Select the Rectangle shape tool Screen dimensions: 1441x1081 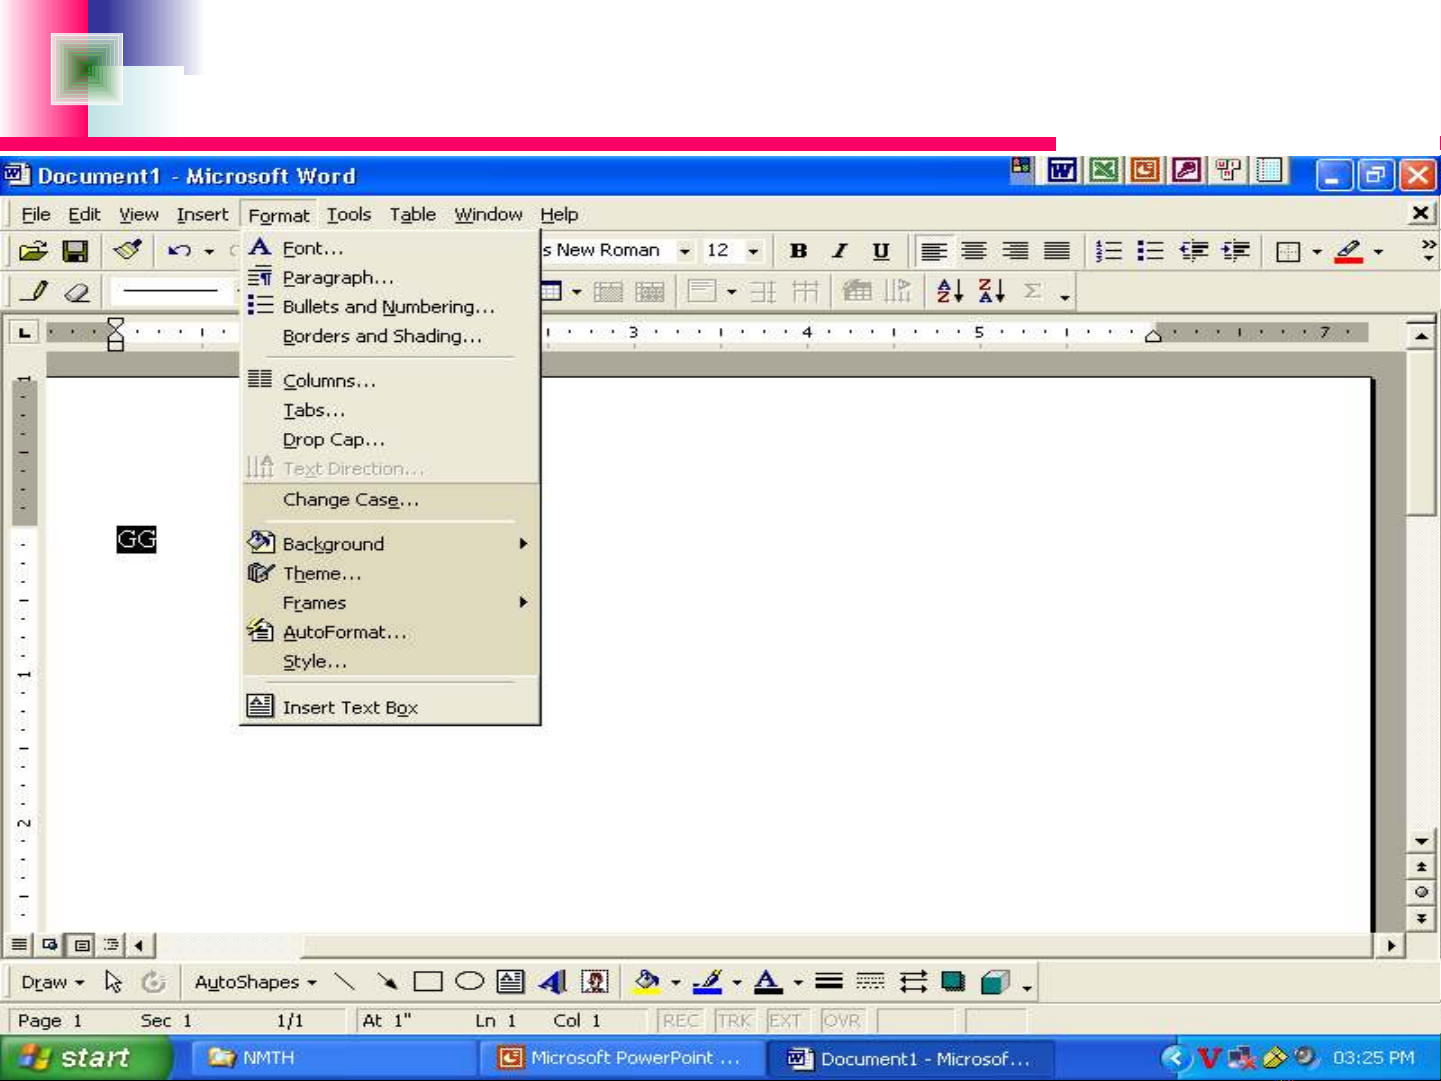427,982
